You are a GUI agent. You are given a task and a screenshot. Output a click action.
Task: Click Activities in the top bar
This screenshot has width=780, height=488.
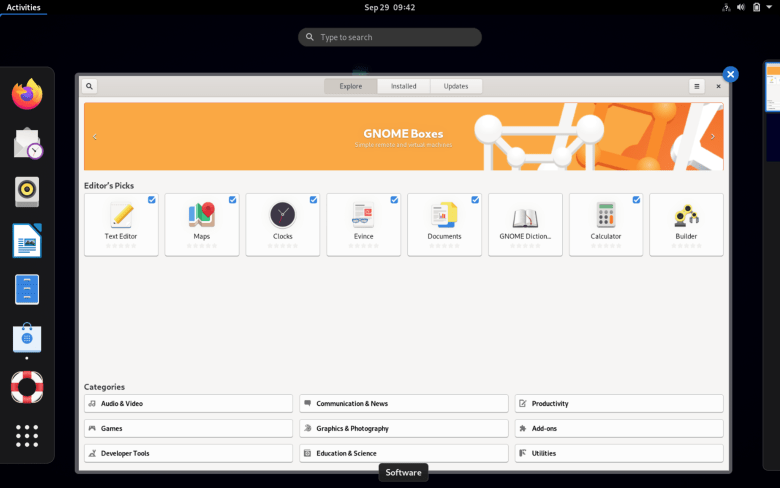23,7
